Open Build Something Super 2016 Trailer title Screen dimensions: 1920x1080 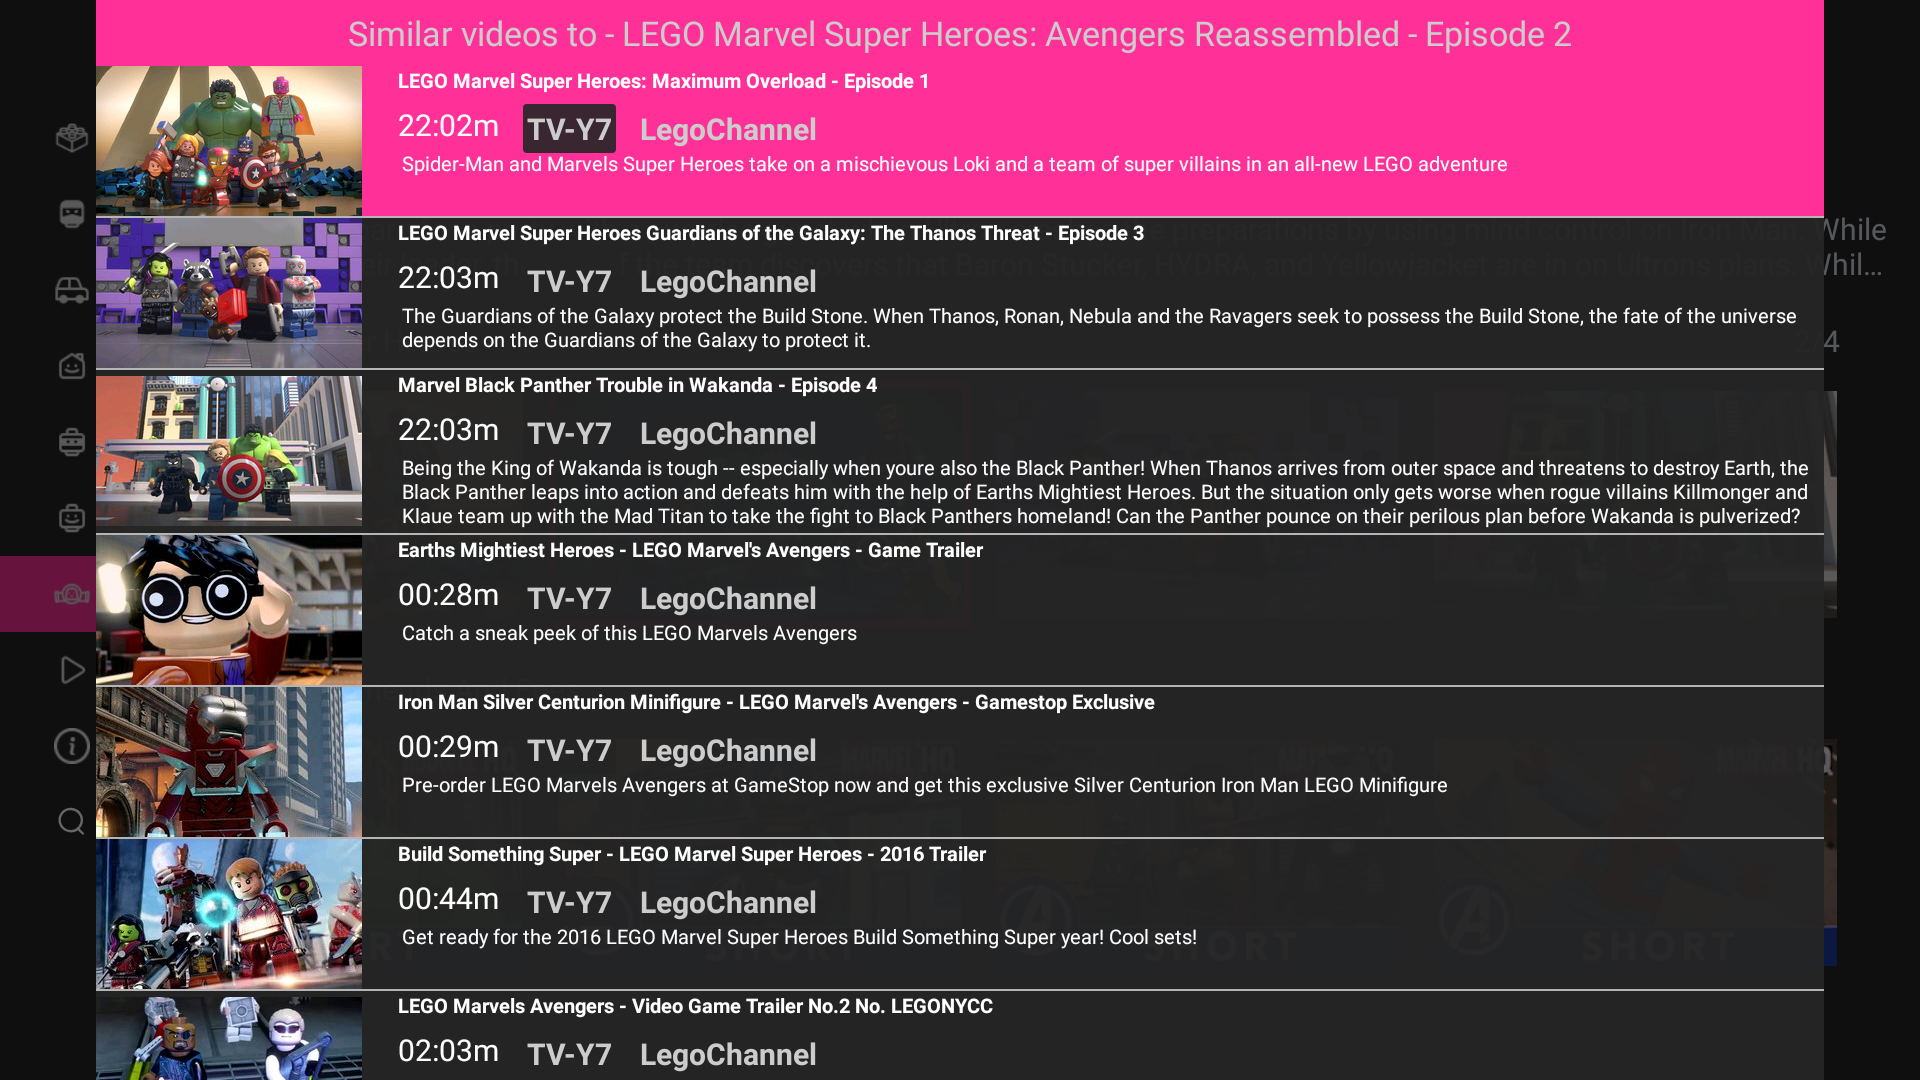pyautogui.click(x=691, y=855)
